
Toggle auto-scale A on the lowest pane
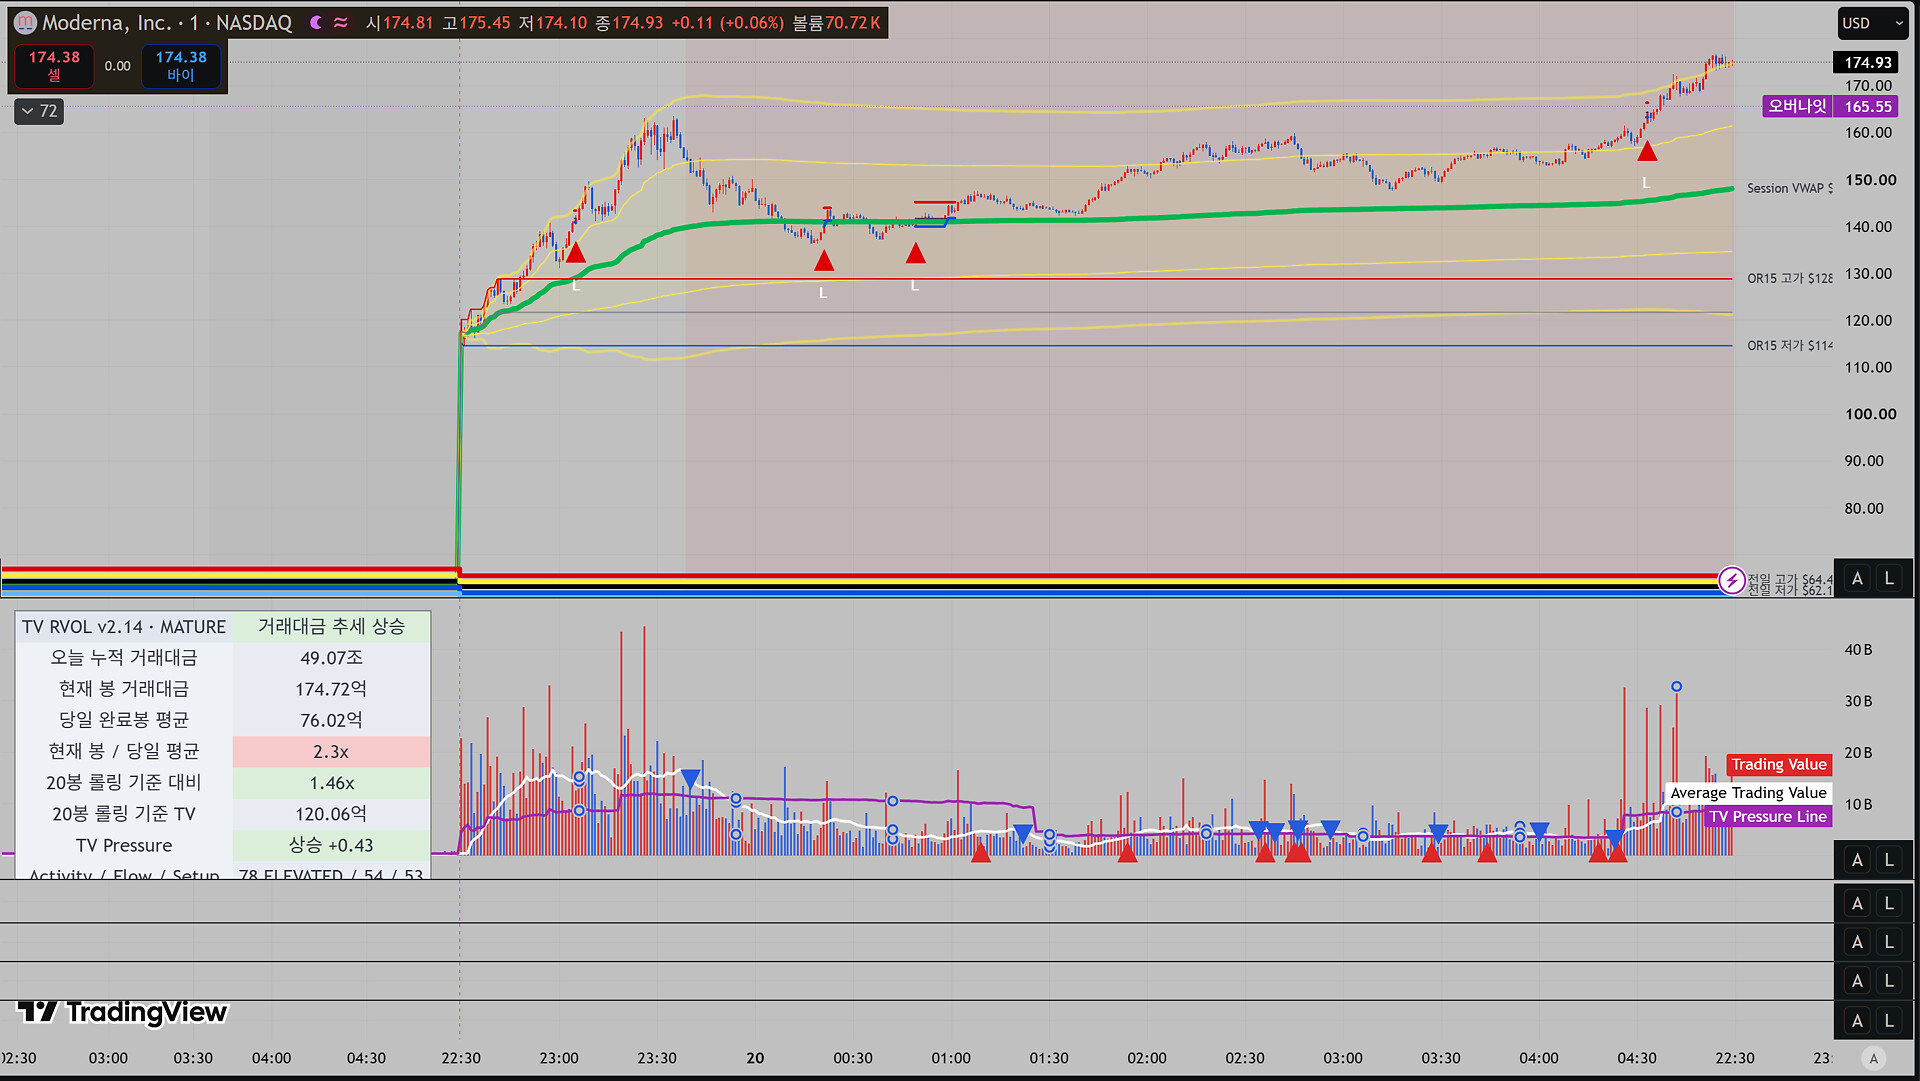point(1857,1020)
